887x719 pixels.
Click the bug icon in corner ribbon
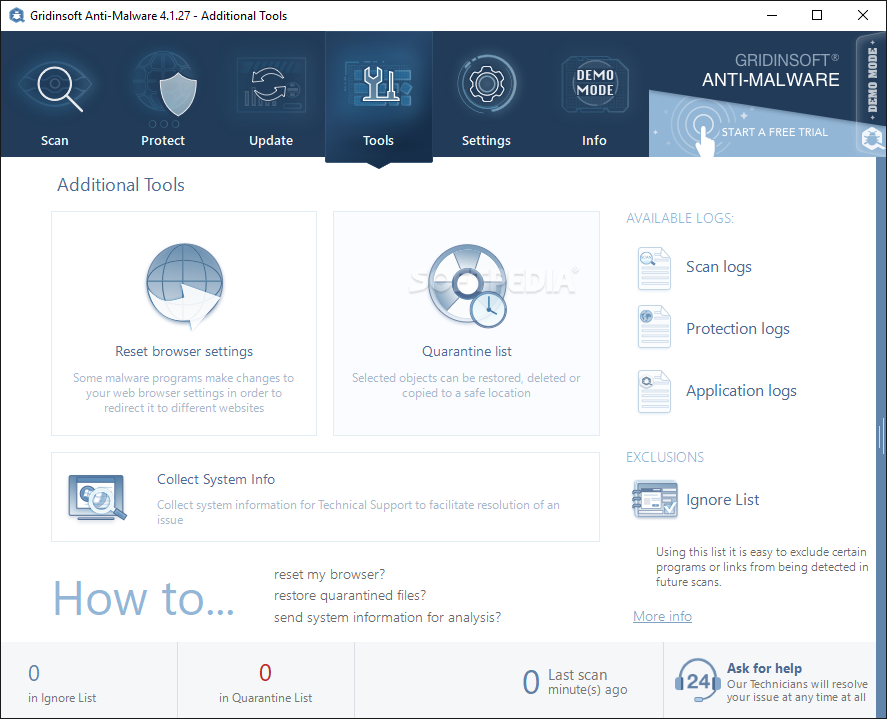(x=872, y=138)
